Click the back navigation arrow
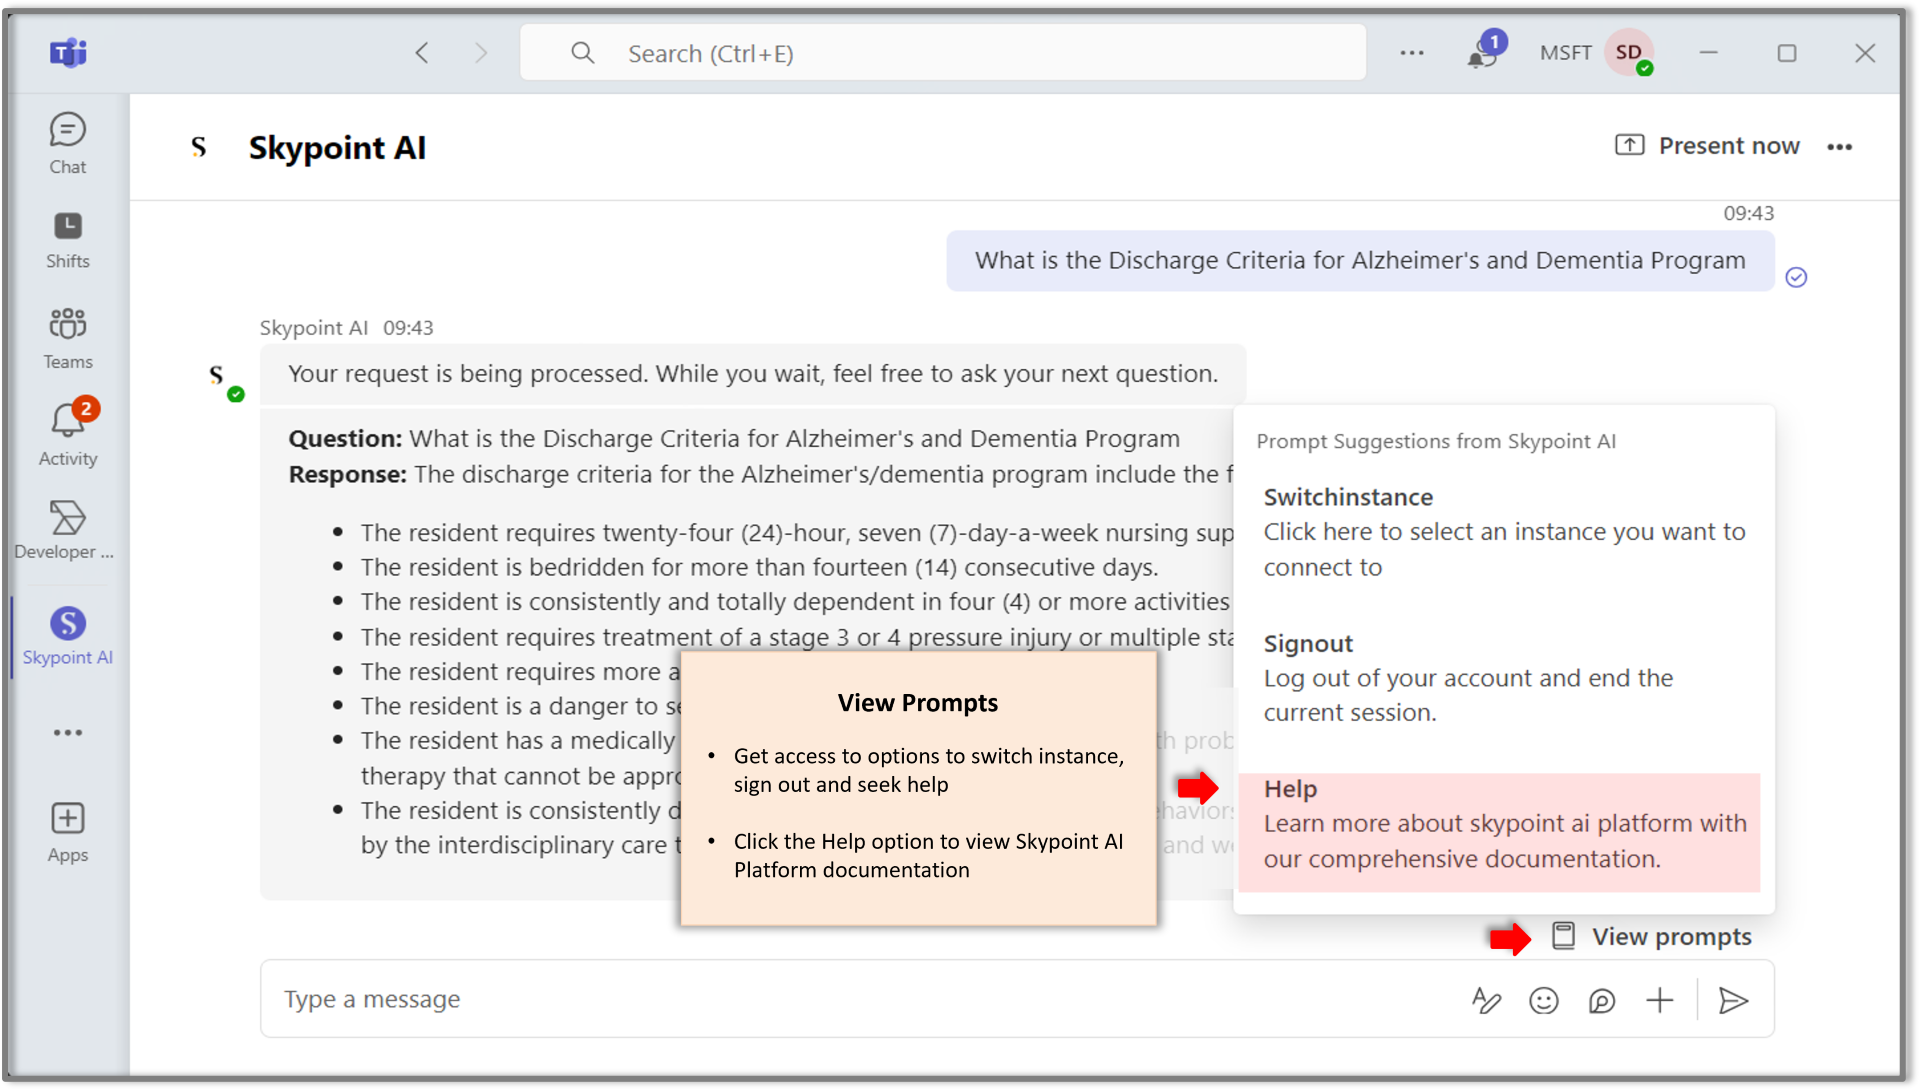Screen dimensions: 1920x1090 [x=422, y=53]
